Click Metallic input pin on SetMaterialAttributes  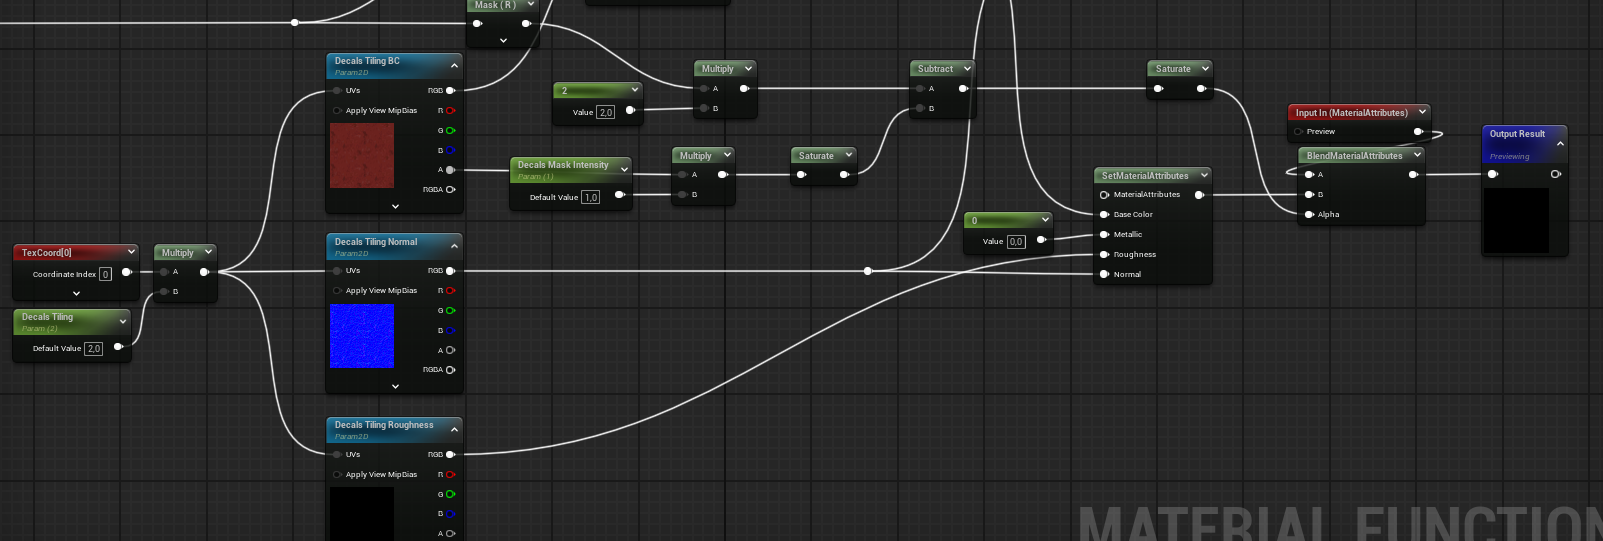1104,235
